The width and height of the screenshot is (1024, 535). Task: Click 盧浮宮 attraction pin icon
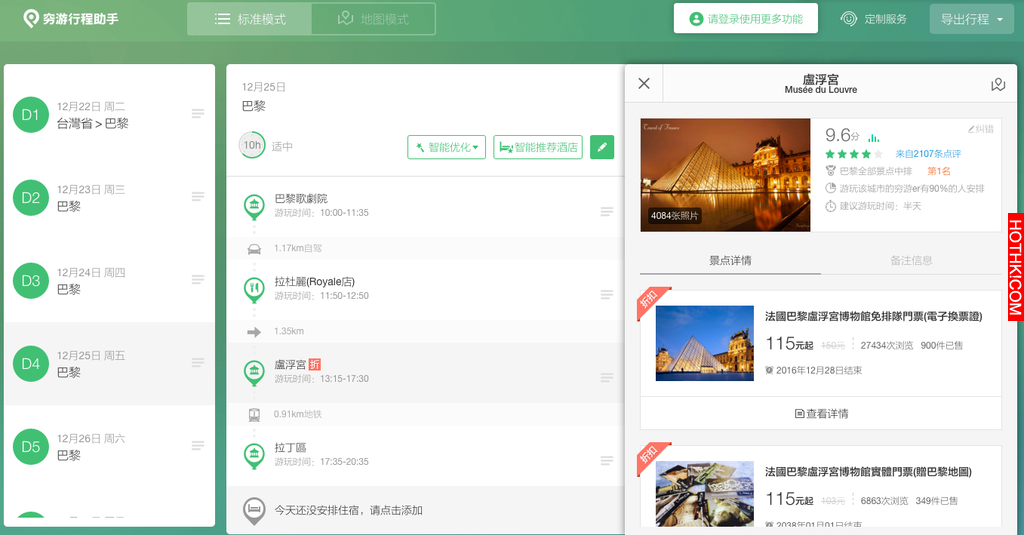pyautogui.click(x=254, y=372)
